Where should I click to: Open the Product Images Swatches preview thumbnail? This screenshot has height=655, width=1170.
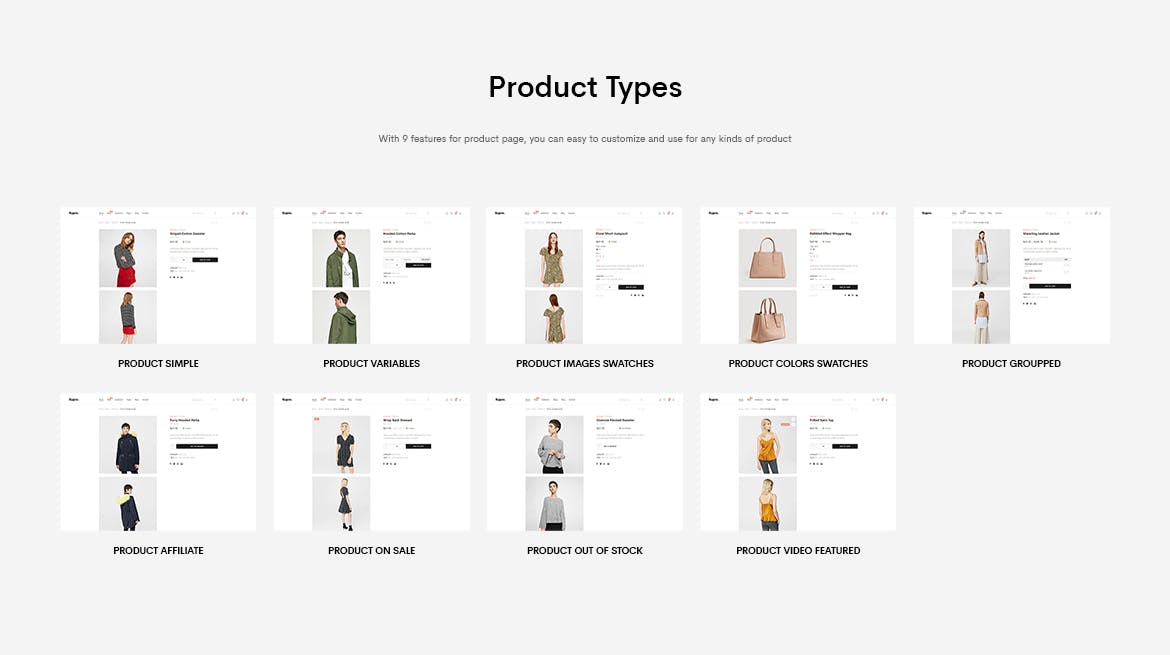pyautogui.click(x=584, y=275)
